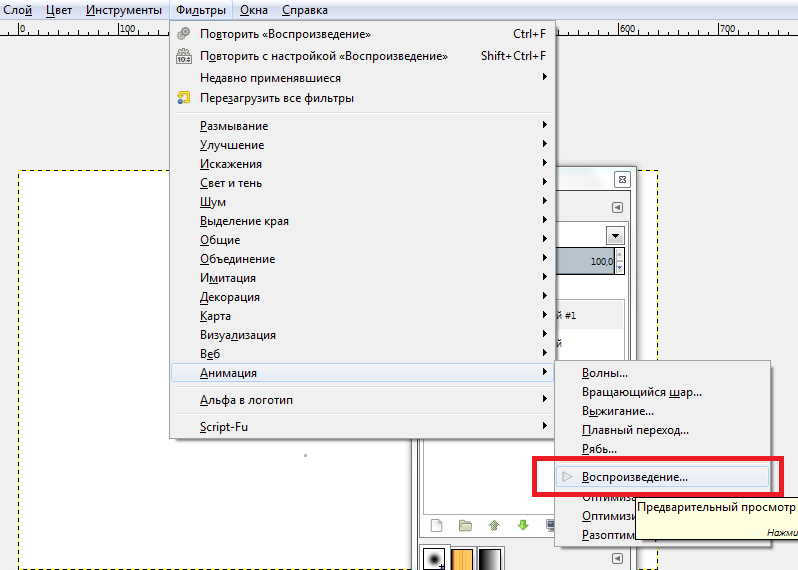
Task: Expand the Улучшение submenu
Action: (362, 145)
